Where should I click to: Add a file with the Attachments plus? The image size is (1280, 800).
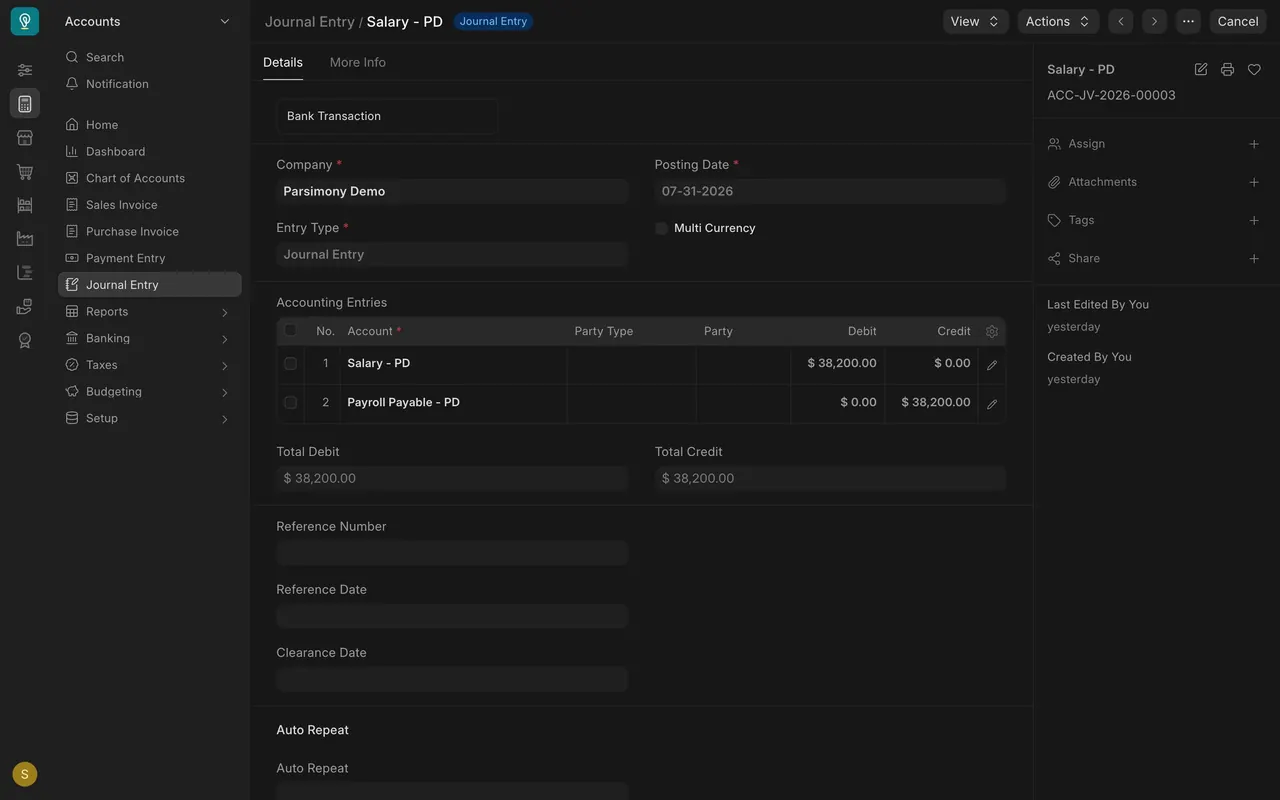[1254, 182]
